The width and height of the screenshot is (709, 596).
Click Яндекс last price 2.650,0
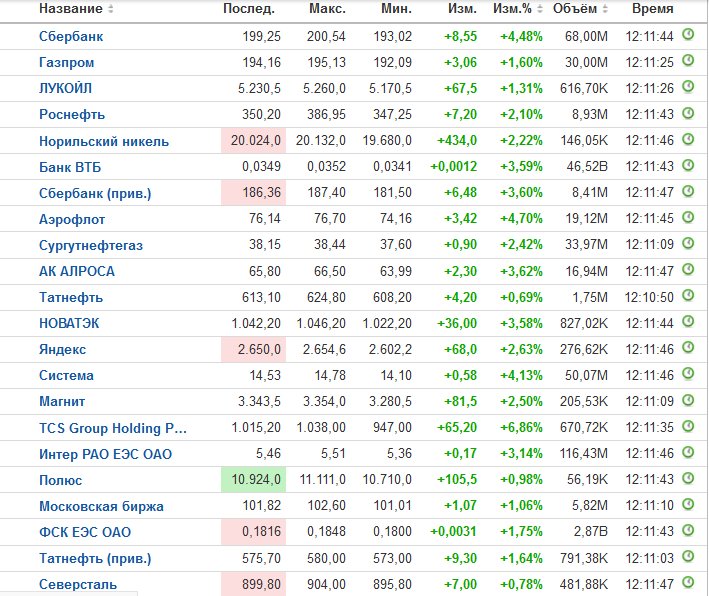[260, 350]
